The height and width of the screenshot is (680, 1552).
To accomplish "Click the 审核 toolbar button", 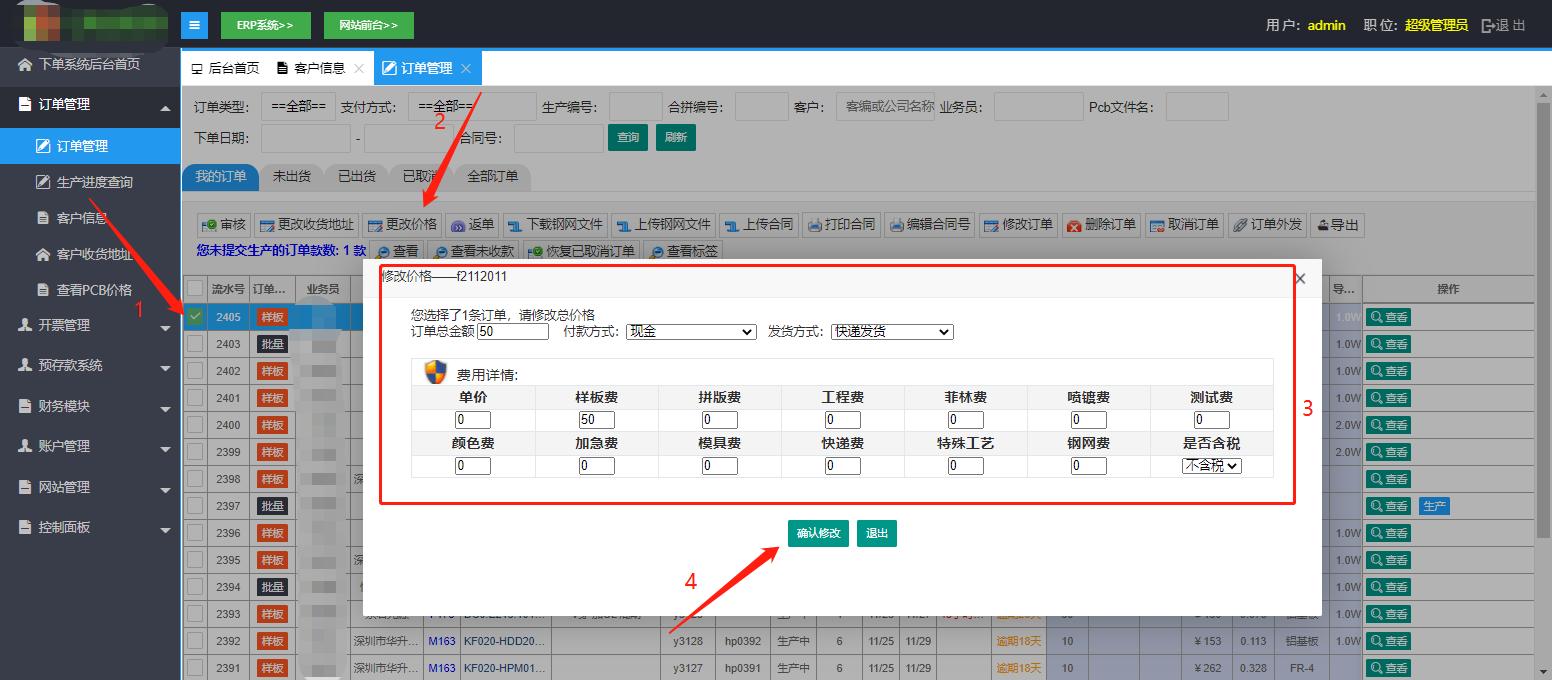I will (223, 225).
